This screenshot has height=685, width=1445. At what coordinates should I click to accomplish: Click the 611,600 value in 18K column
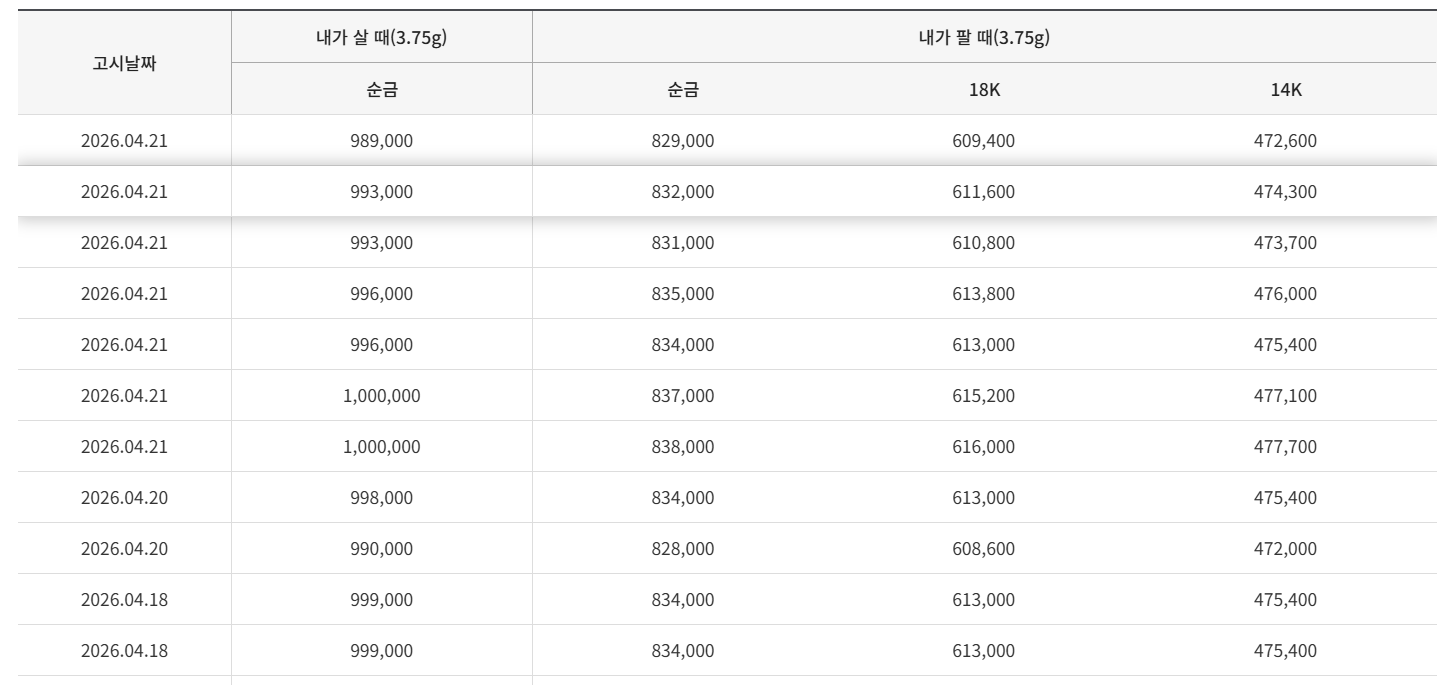[984, 192]
